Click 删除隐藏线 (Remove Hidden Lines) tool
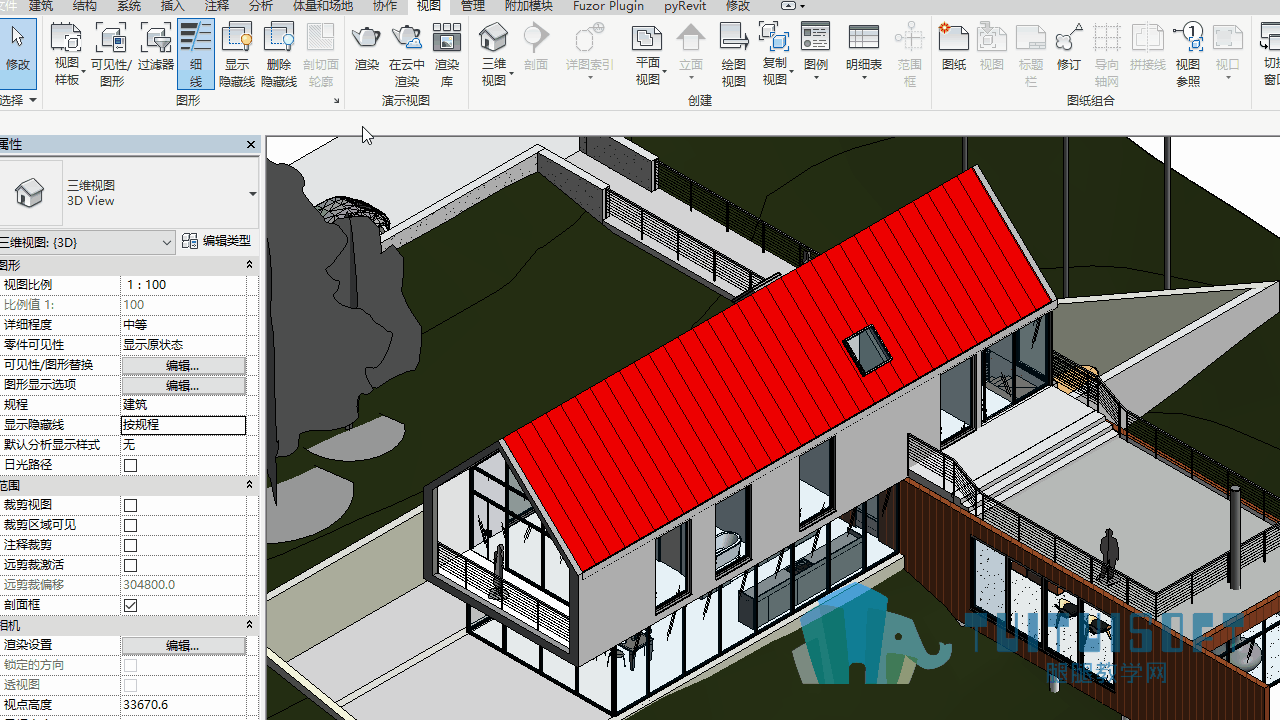This screenshot has height=720, width=1280. (279, 55)
